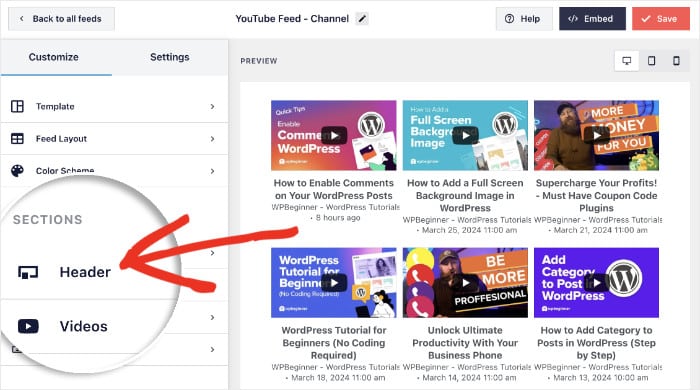
Task: Click the Feed Layout grid icon
Action: [17, 139]
